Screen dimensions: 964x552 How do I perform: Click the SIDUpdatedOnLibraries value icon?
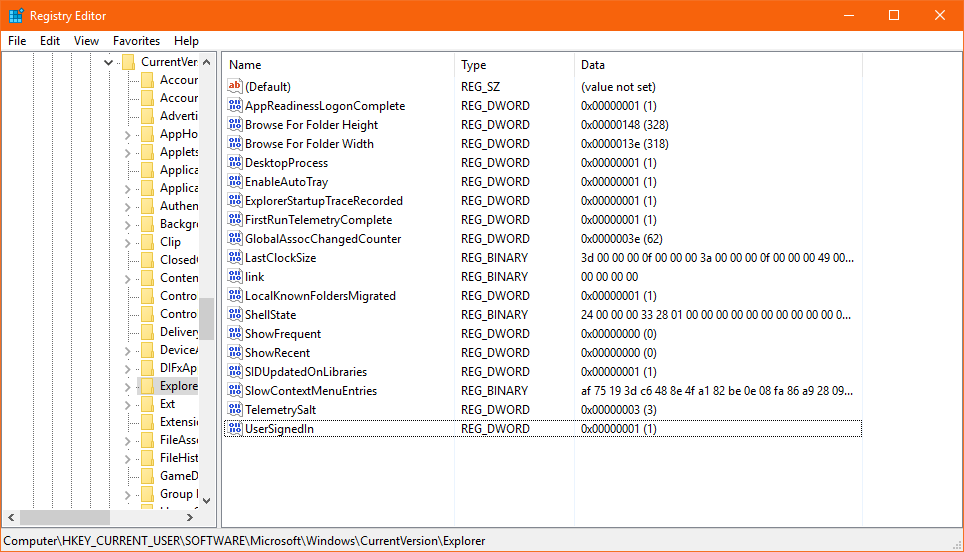(x=234, y=371)
